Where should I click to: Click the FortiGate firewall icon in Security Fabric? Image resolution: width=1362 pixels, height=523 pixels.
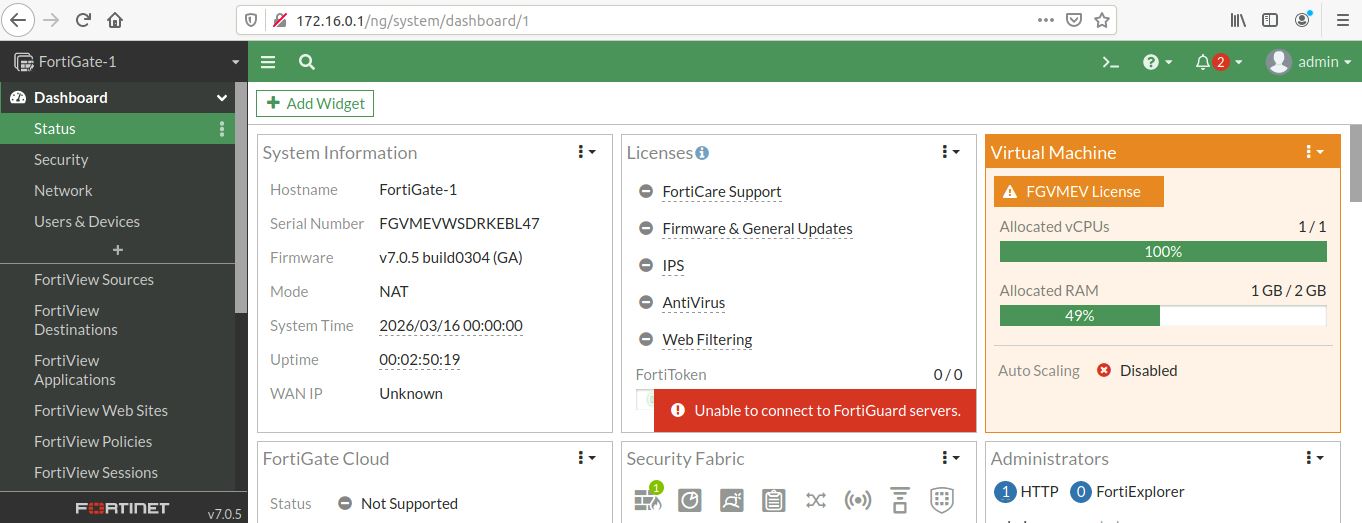(648, 499)
